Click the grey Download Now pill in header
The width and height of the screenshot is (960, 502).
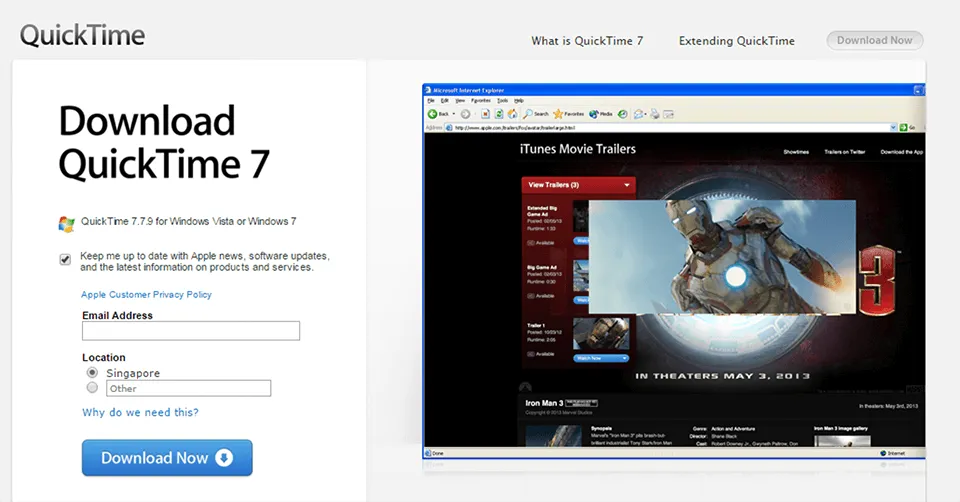[x=874, y=40]
